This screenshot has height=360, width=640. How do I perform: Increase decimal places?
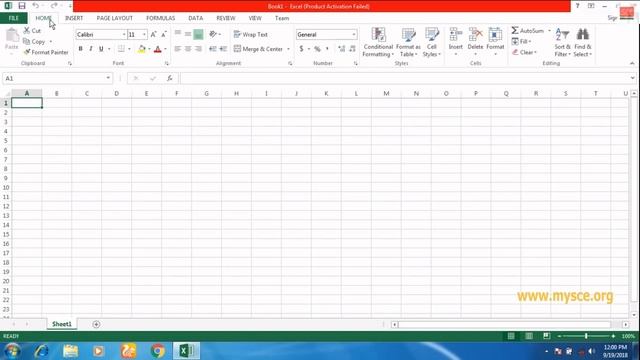pyautogui.click(x=342, y=49)
